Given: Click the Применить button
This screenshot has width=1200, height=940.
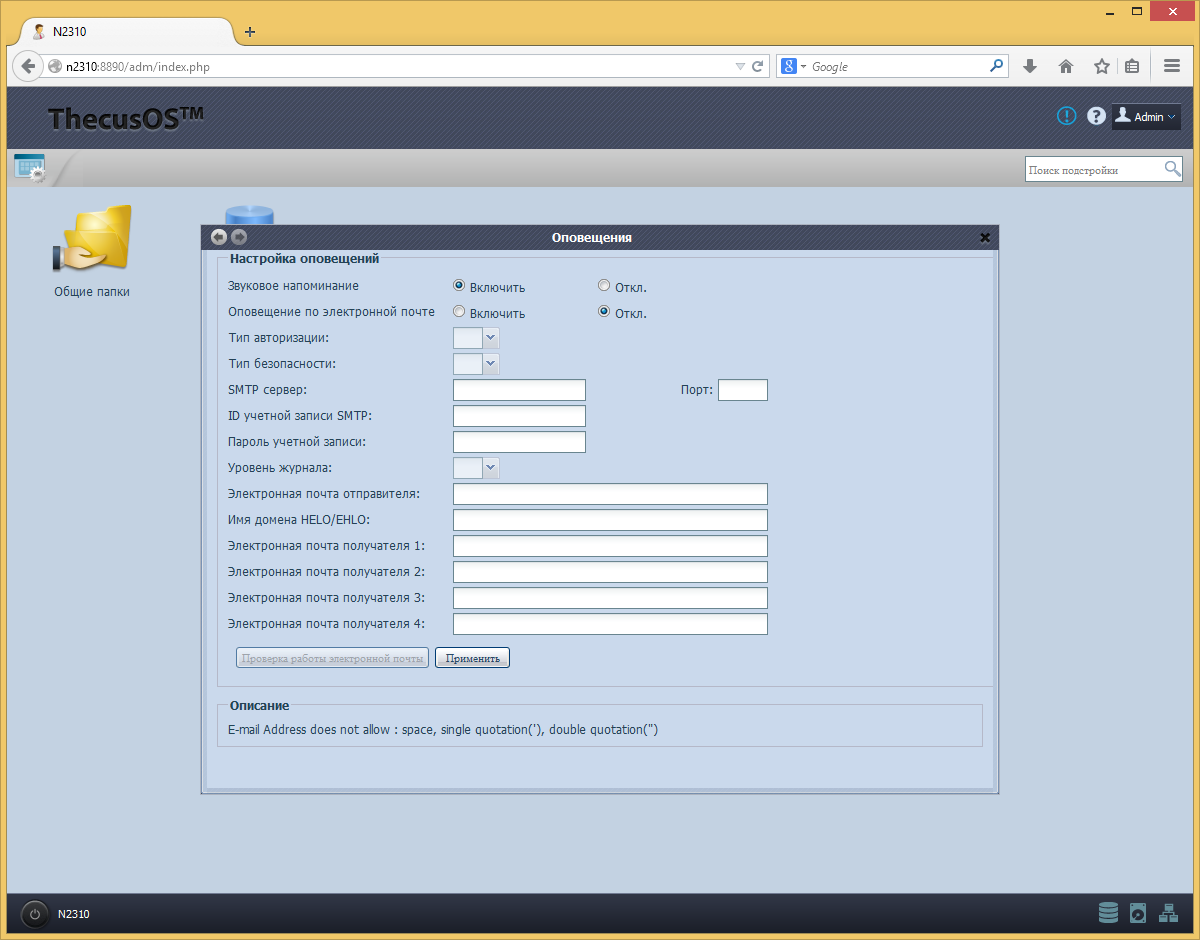Looking at the screenshot, I should tap(472, 658).
